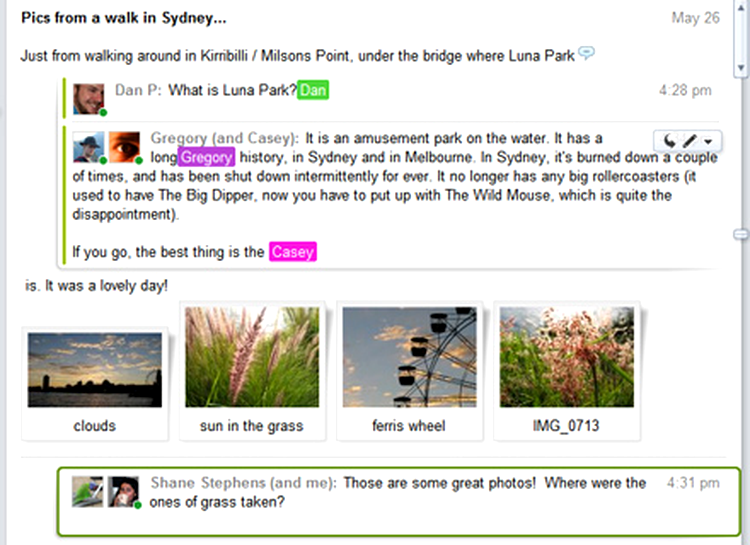Viewport: 750px width, 545px height.
Task: Click Casey's orange eye avatar
Action: [x=124, y=147]
